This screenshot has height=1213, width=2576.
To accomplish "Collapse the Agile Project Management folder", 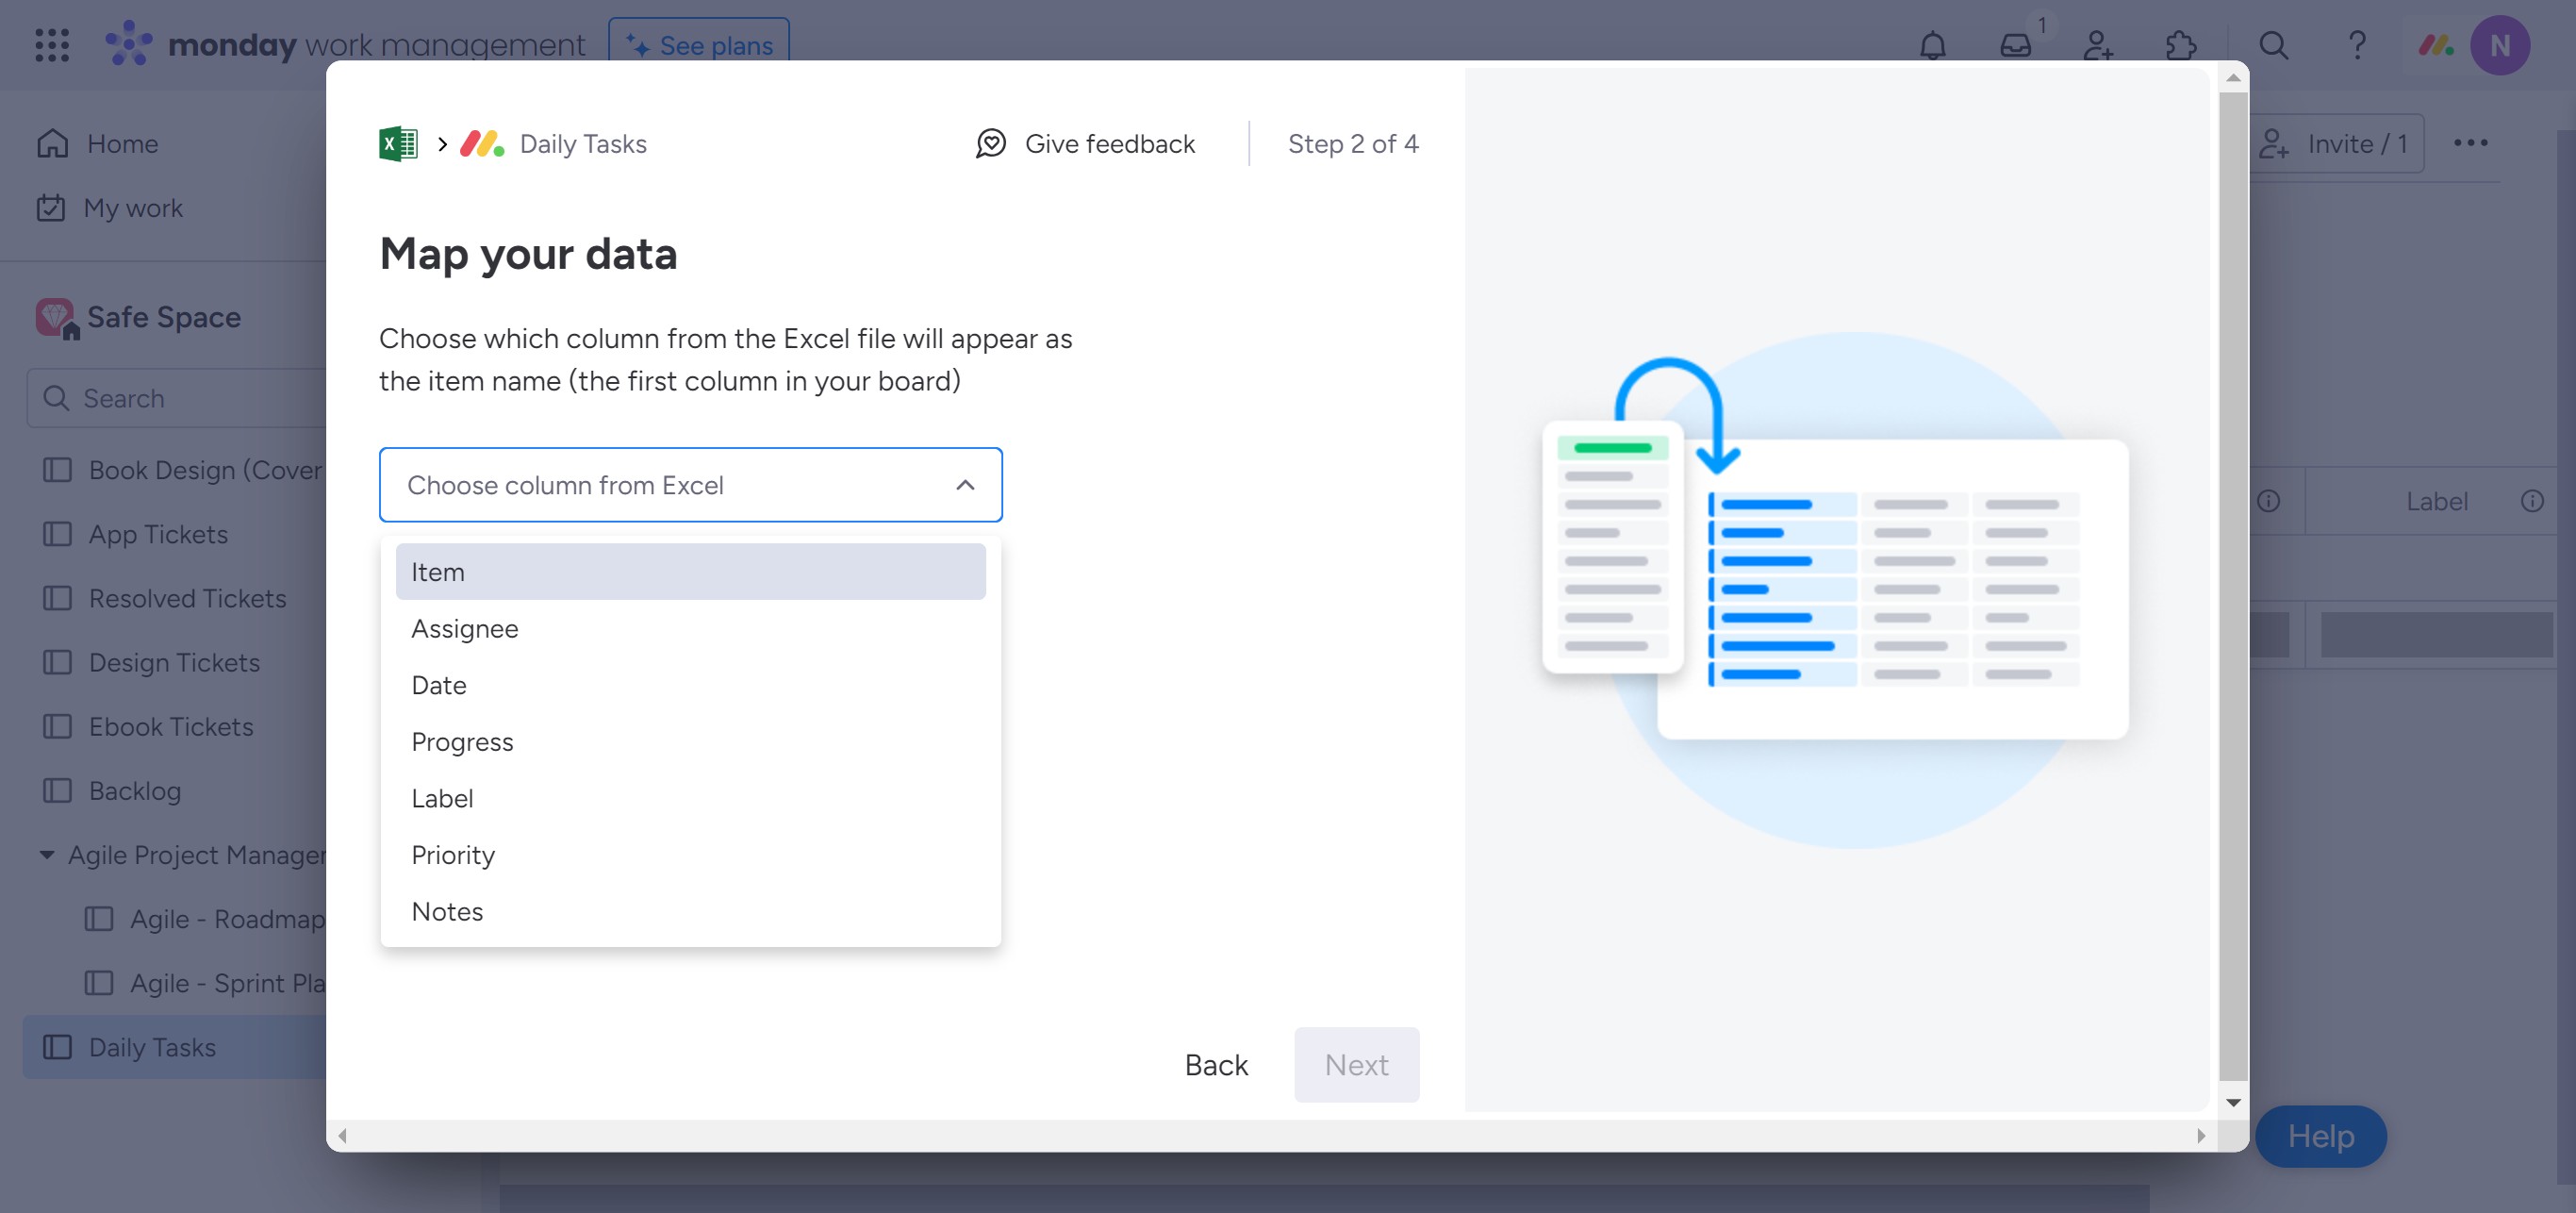I will (x=46, y=855).
